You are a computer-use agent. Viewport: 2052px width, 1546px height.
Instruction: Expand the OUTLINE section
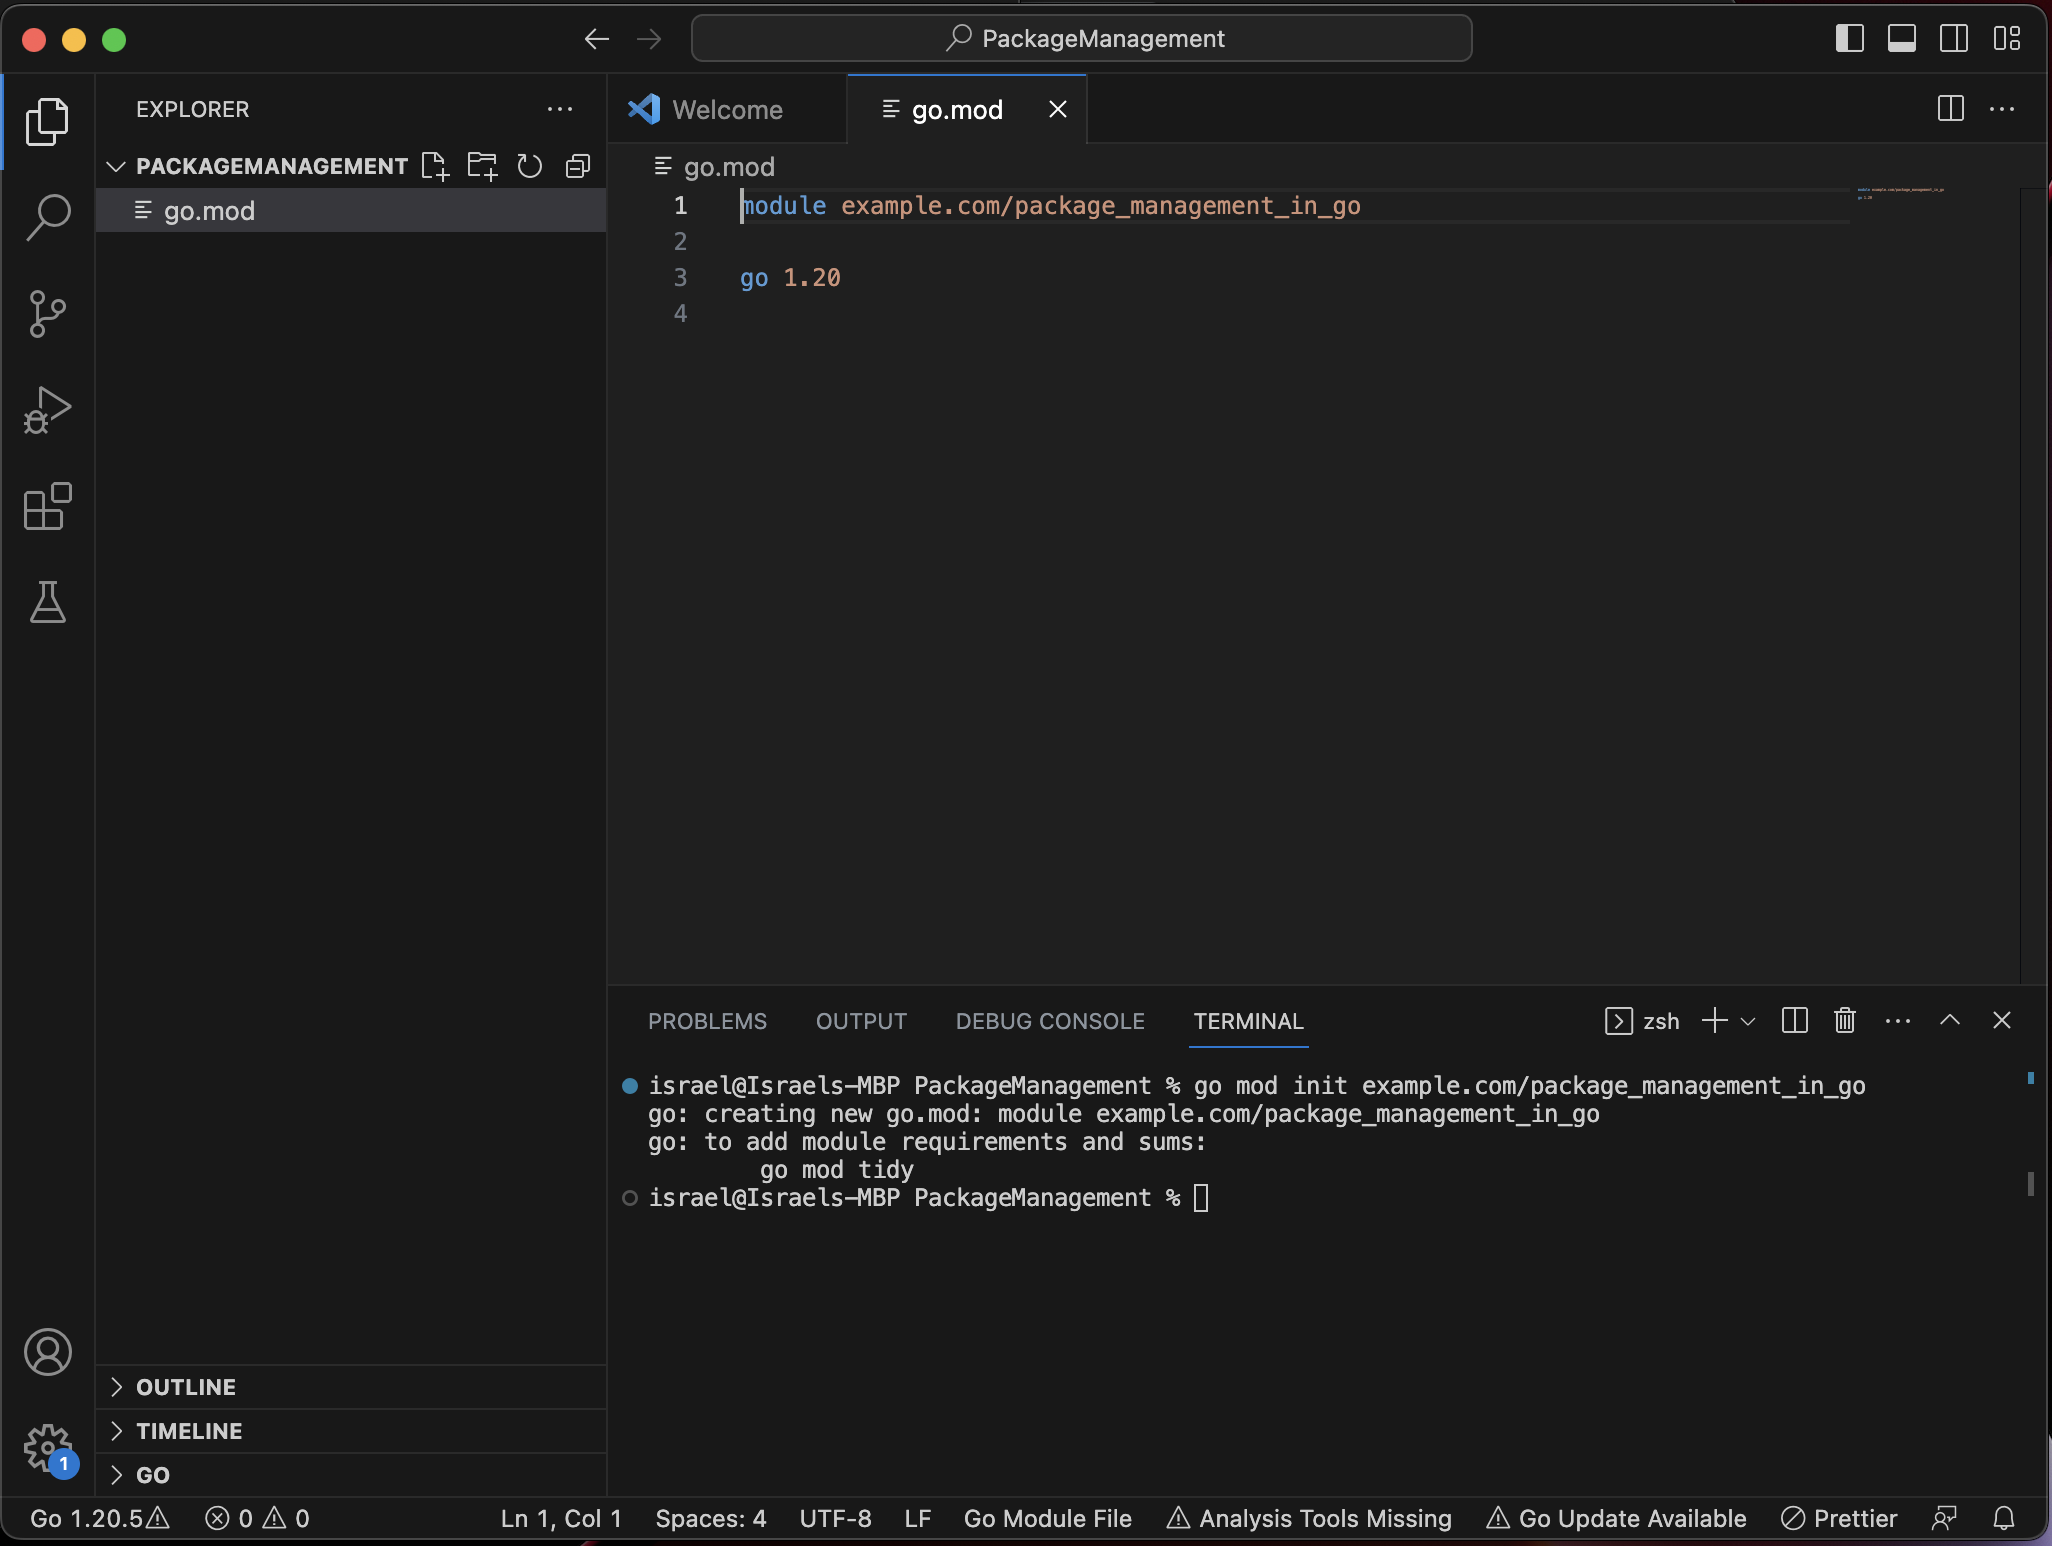pyautogui.click(x=186, y=1387)
